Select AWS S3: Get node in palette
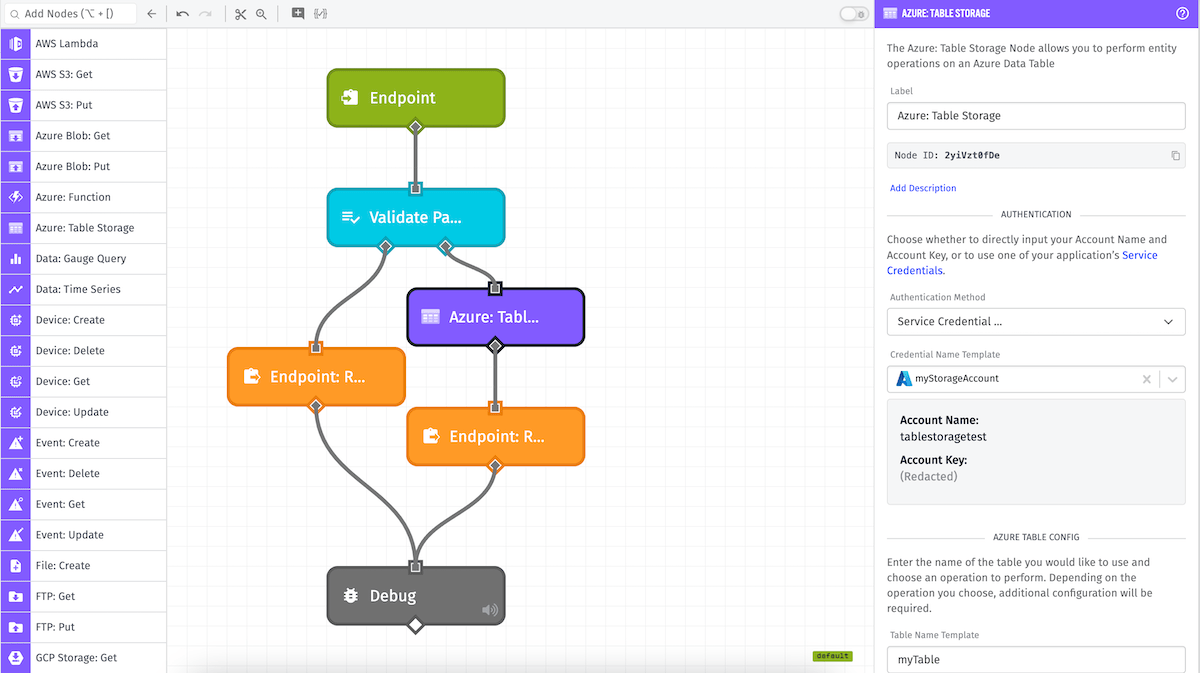This screenshot has height=673, width=1200. click(84, 74)
